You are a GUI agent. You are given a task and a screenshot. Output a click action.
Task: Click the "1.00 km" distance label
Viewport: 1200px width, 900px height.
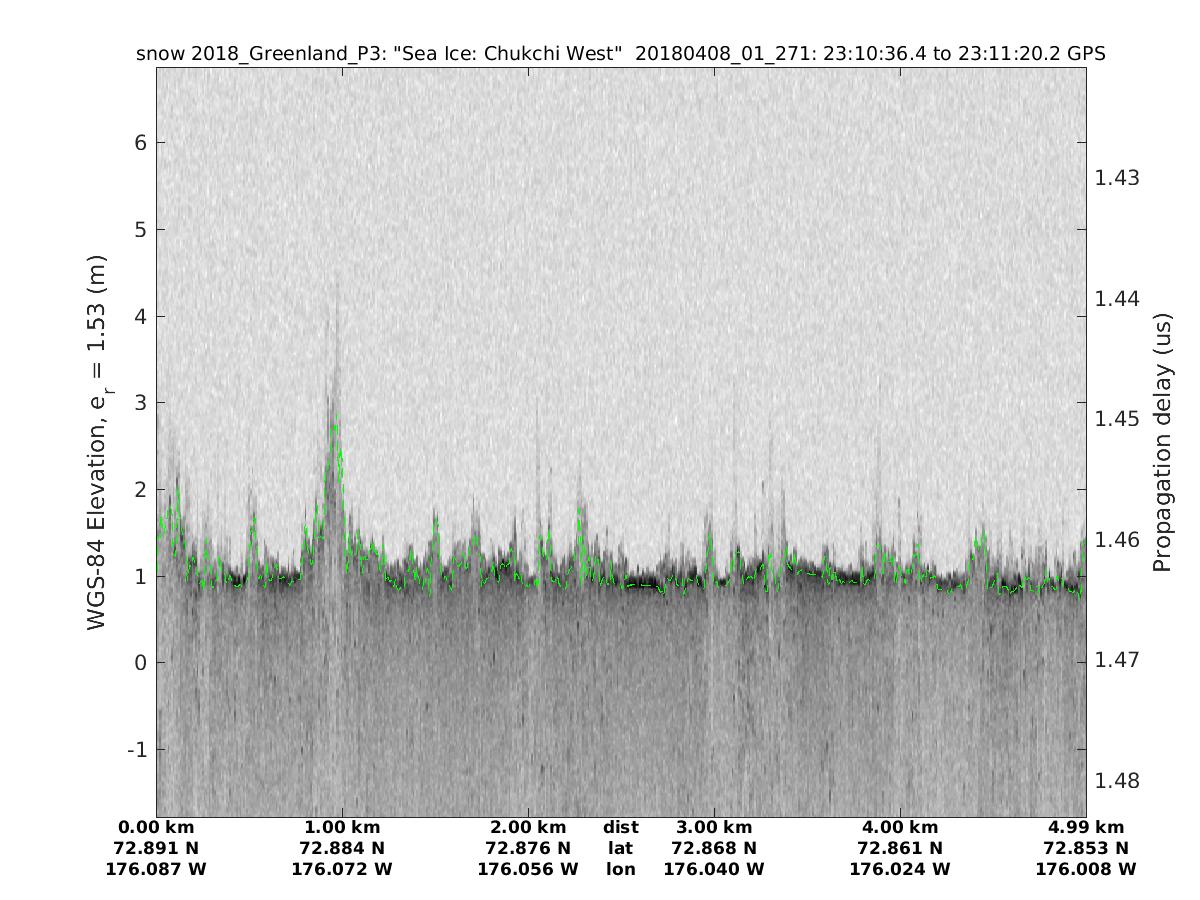(342, 827)
